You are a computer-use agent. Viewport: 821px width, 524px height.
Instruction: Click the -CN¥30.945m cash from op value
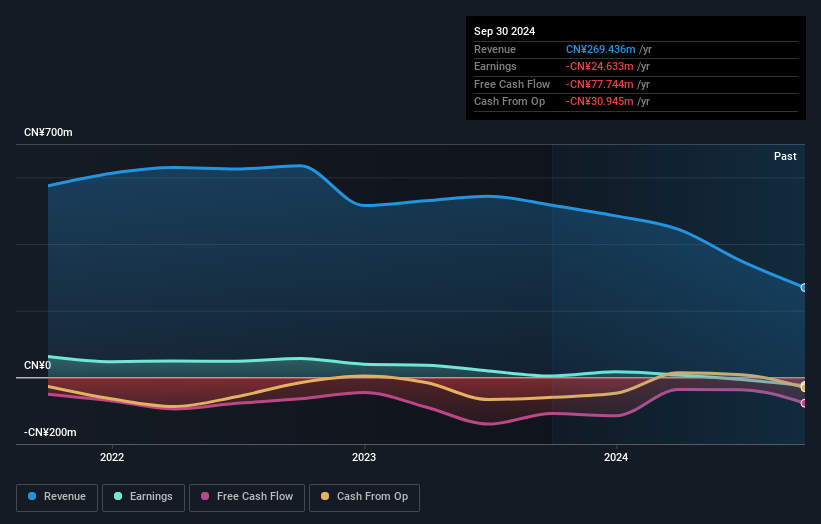point(600,102)
